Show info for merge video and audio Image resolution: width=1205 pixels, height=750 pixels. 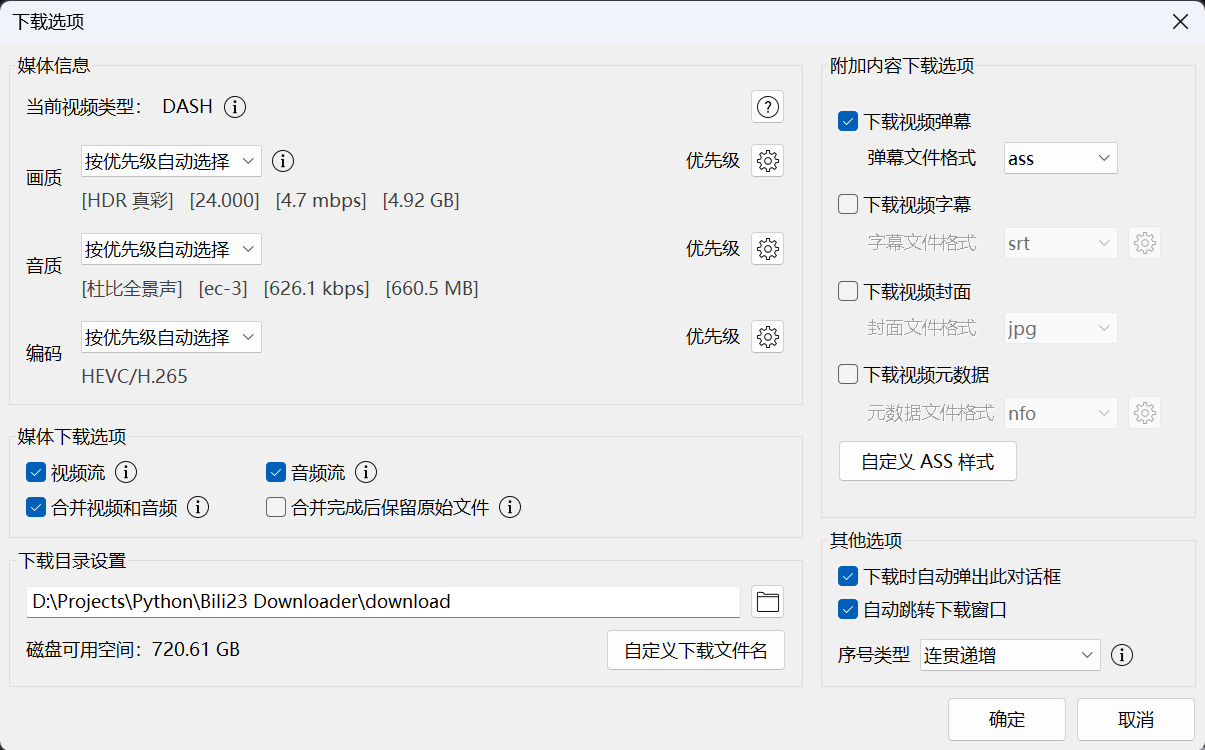[198, 508]
